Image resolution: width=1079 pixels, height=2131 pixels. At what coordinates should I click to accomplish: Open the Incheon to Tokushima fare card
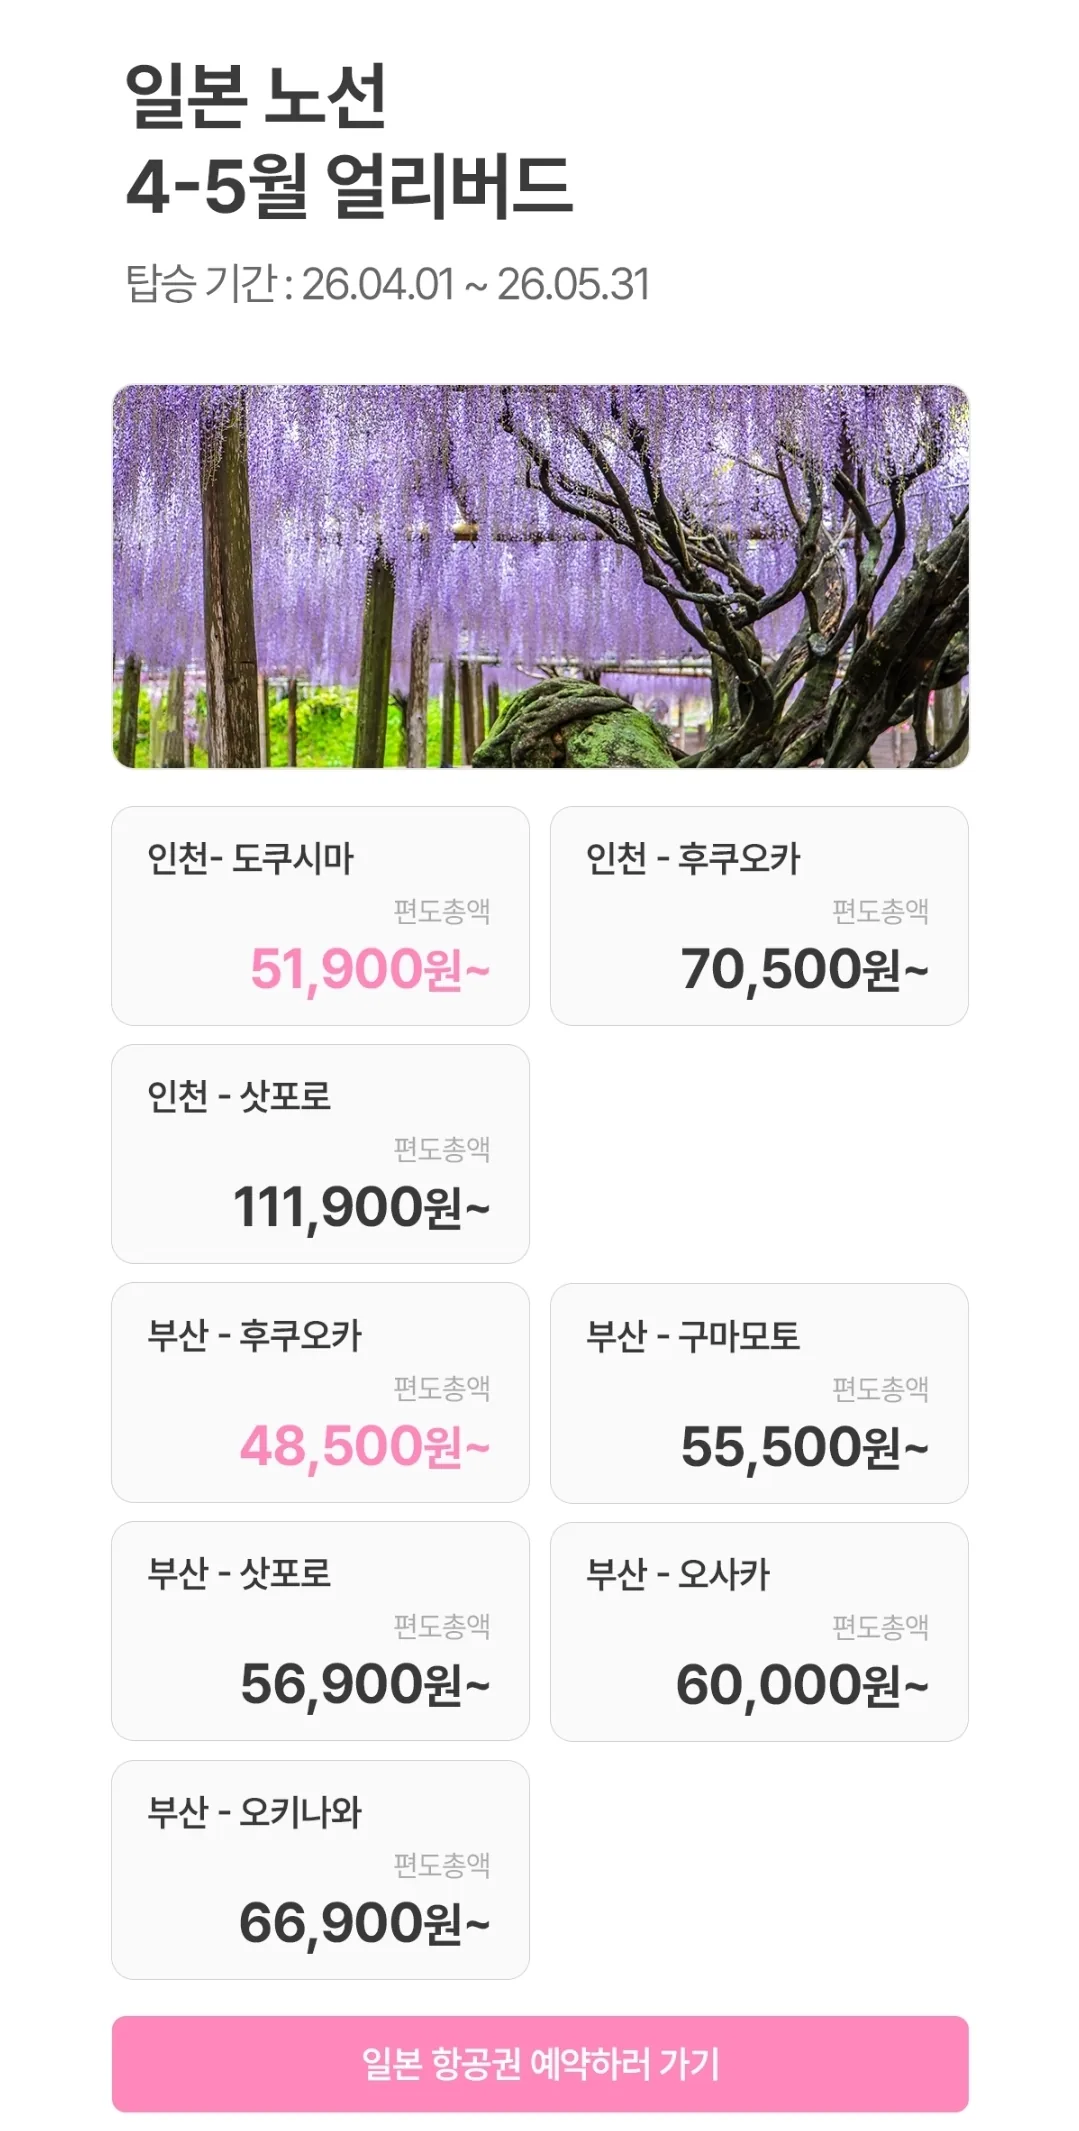point(320,916)
